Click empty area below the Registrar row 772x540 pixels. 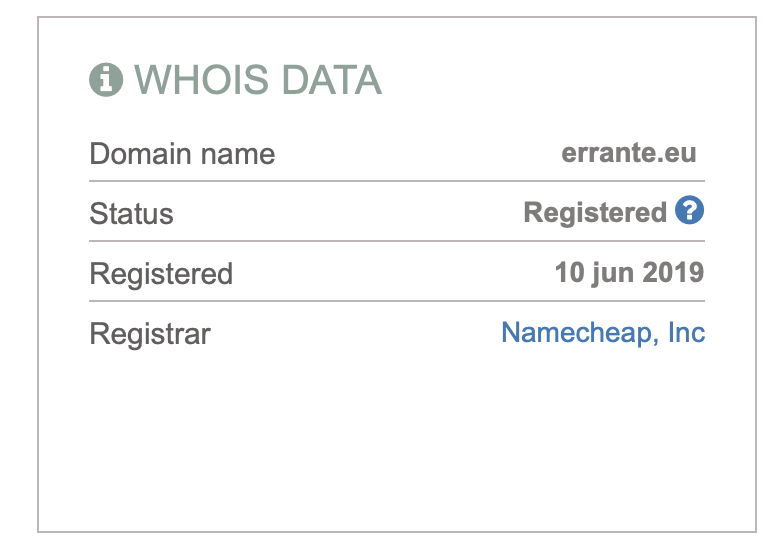tap(397, 438)
